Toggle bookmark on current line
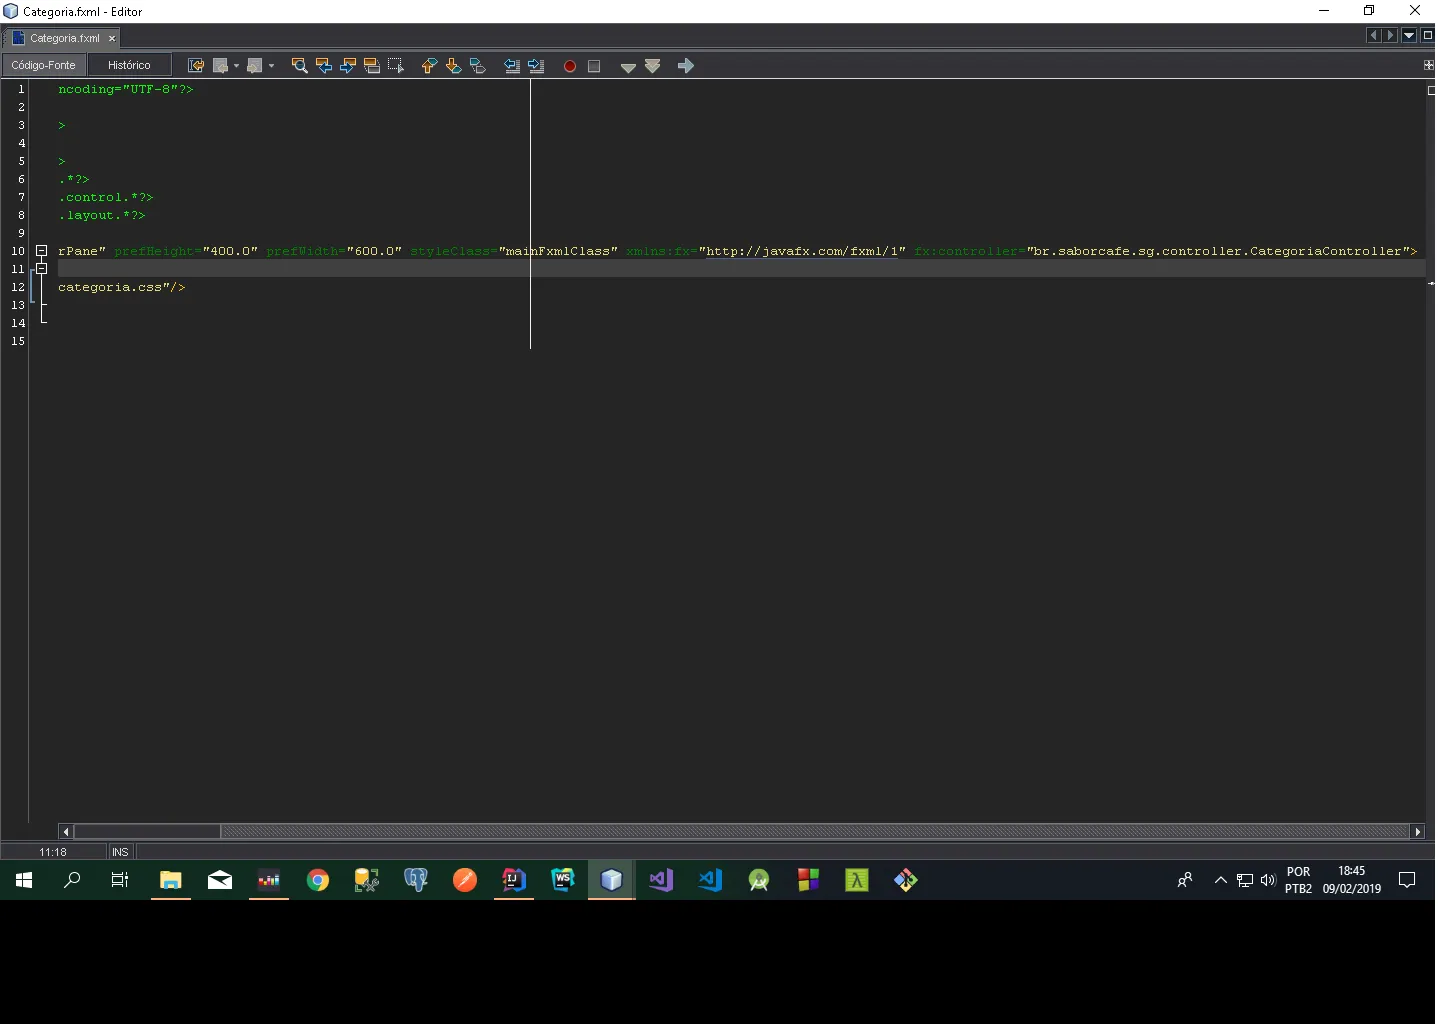Viewport: 1438px width, 1032px height. (x=478, y=66)
